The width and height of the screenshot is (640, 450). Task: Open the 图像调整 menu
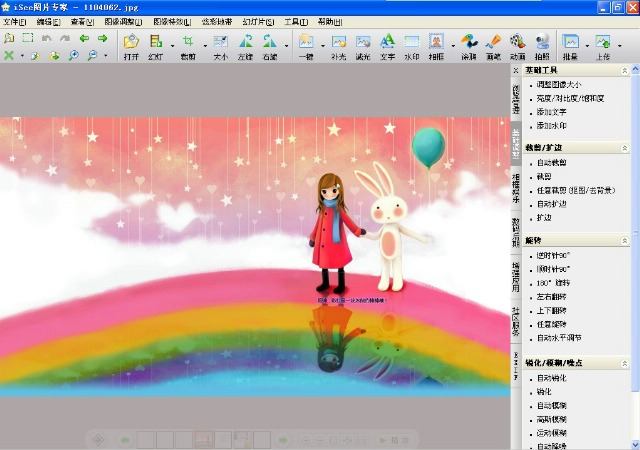pyautogui.click(x=123, y=22)
